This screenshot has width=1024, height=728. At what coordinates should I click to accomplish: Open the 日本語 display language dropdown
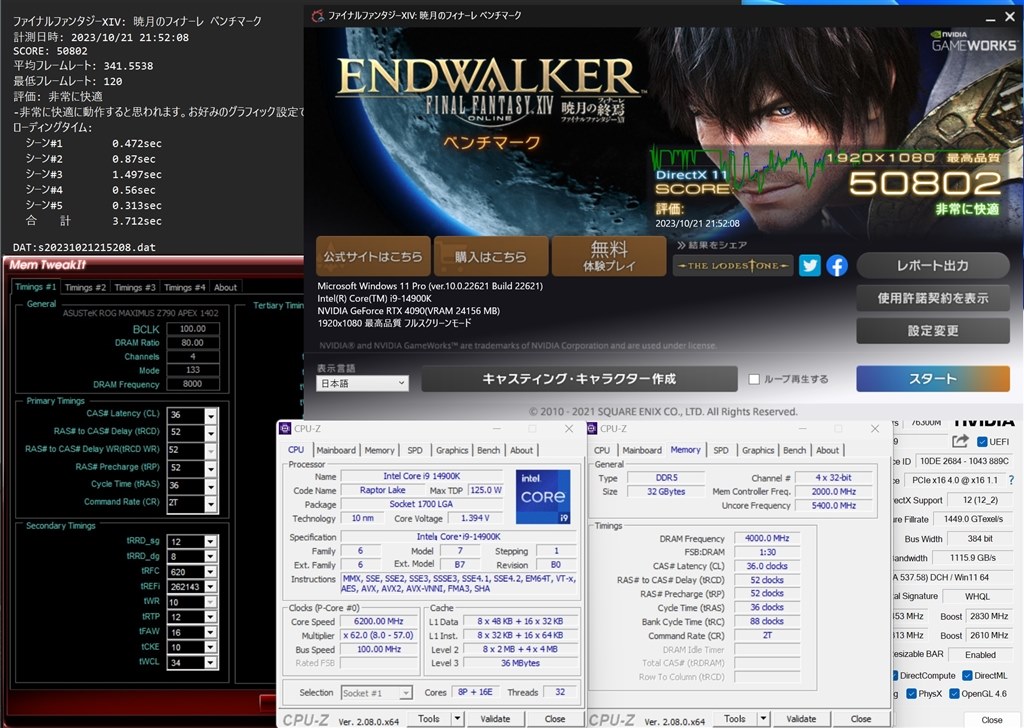(362, 383)
